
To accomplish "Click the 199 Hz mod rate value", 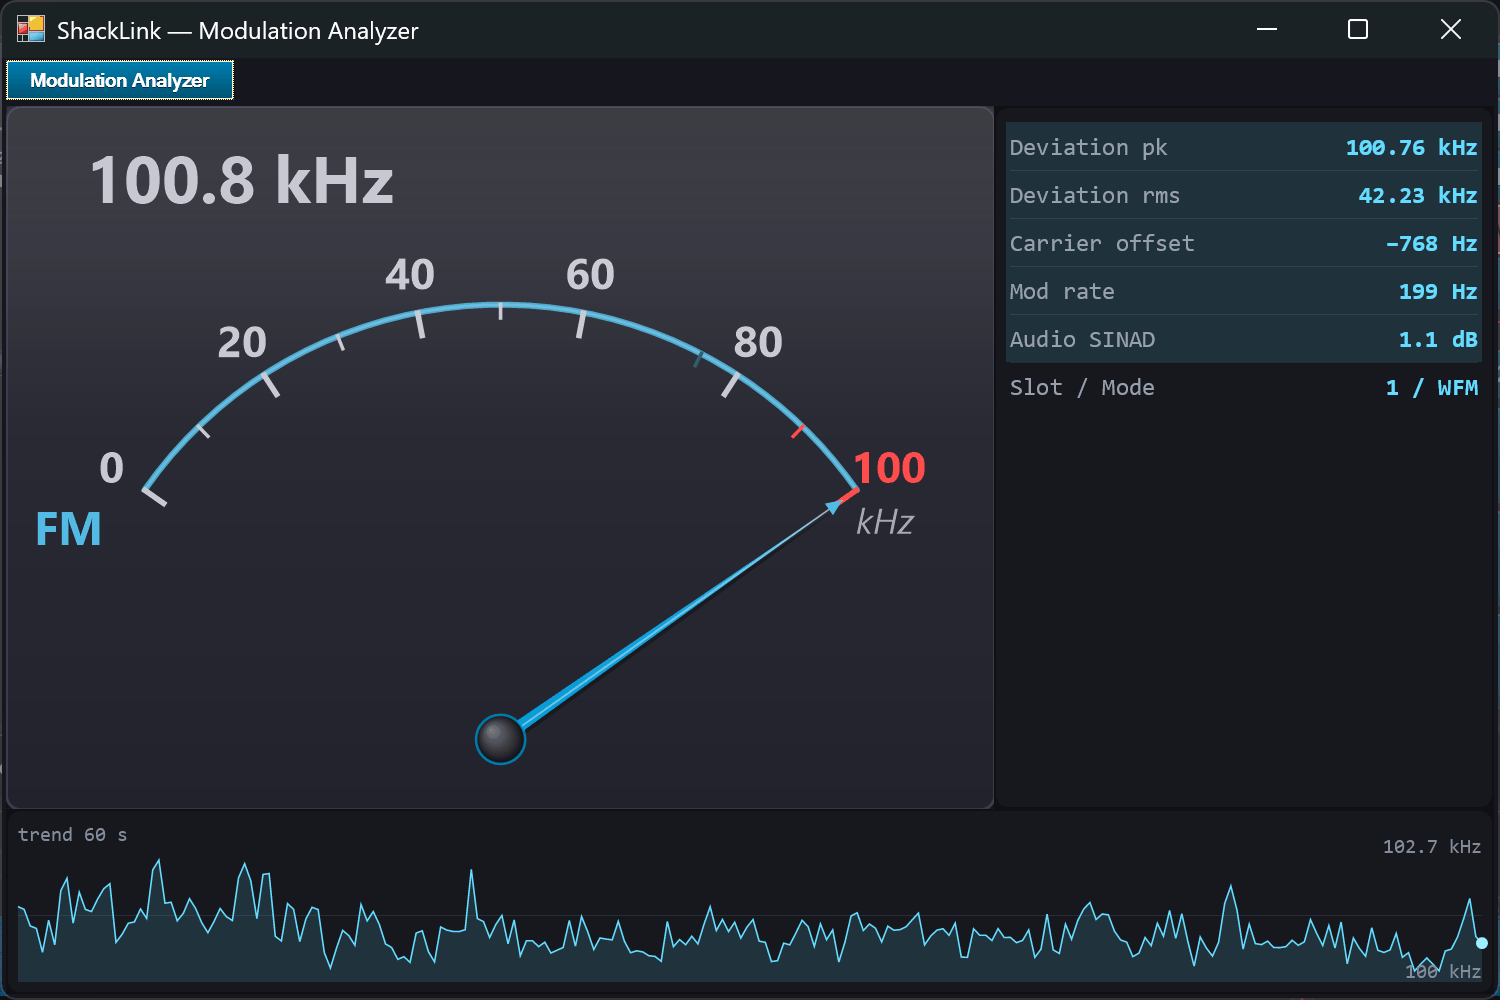I will point(1437,292).
